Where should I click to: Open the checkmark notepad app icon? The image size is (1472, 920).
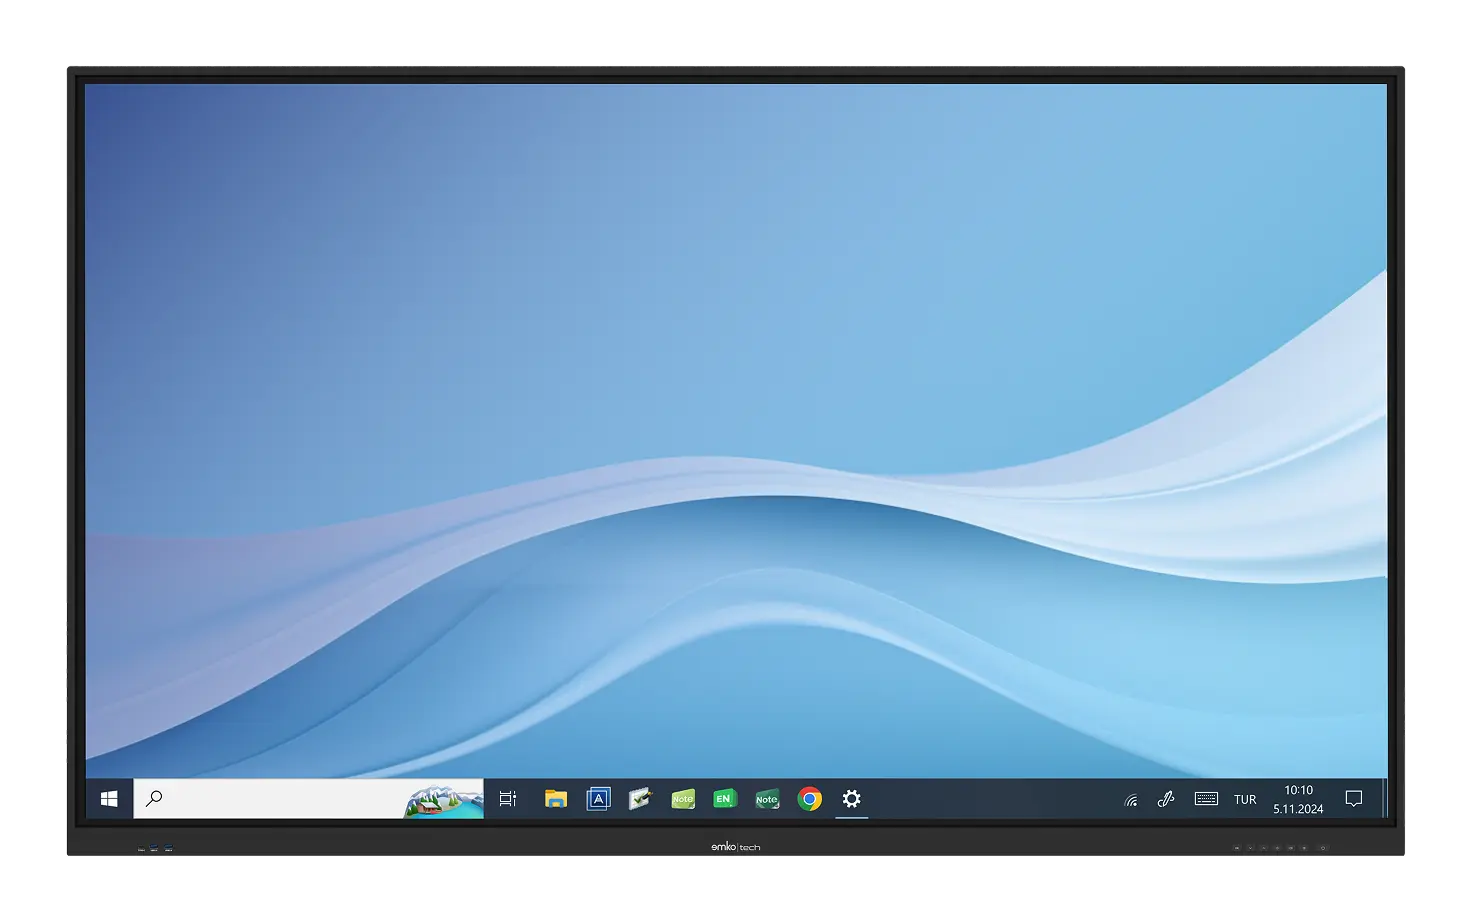pyautogui.click(x=640, y=799)
